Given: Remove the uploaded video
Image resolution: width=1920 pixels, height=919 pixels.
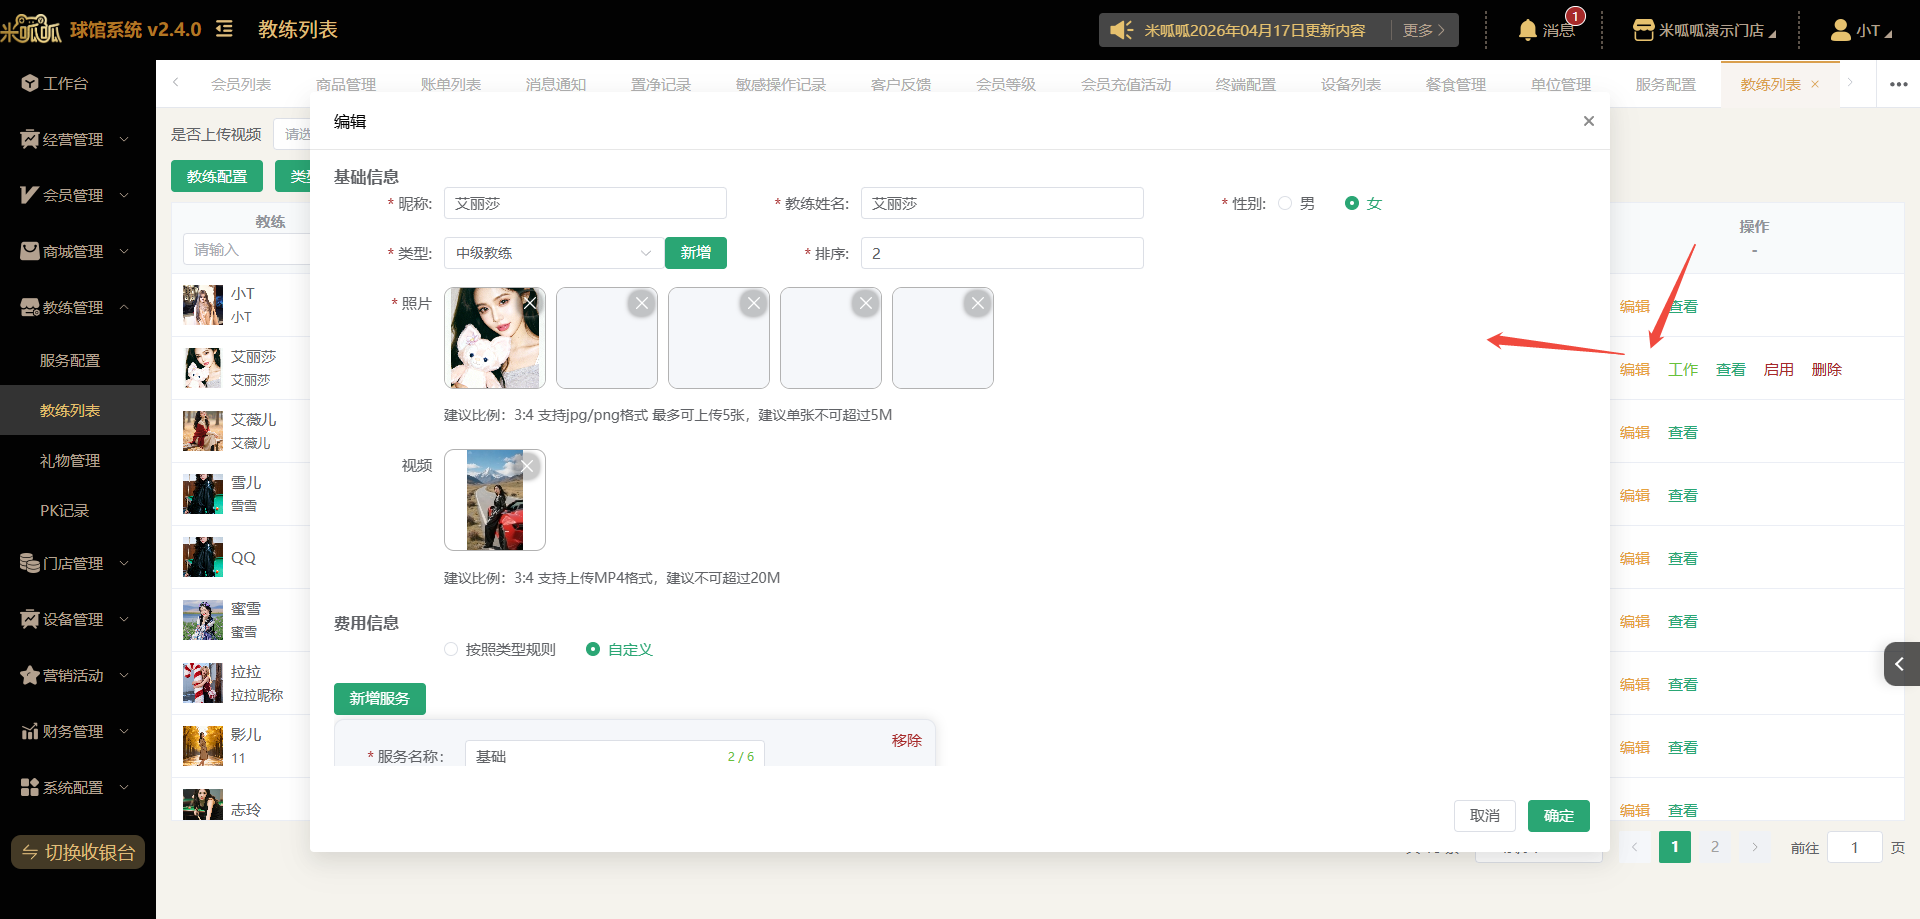Looking at the screenshot, I should [x=528, y=465].
